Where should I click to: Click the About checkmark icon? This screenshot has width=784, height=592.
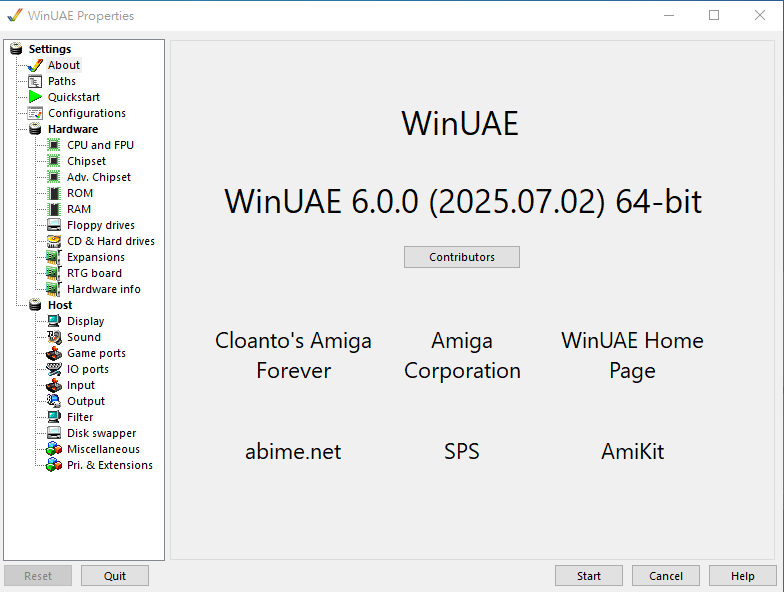pos(35,65)
